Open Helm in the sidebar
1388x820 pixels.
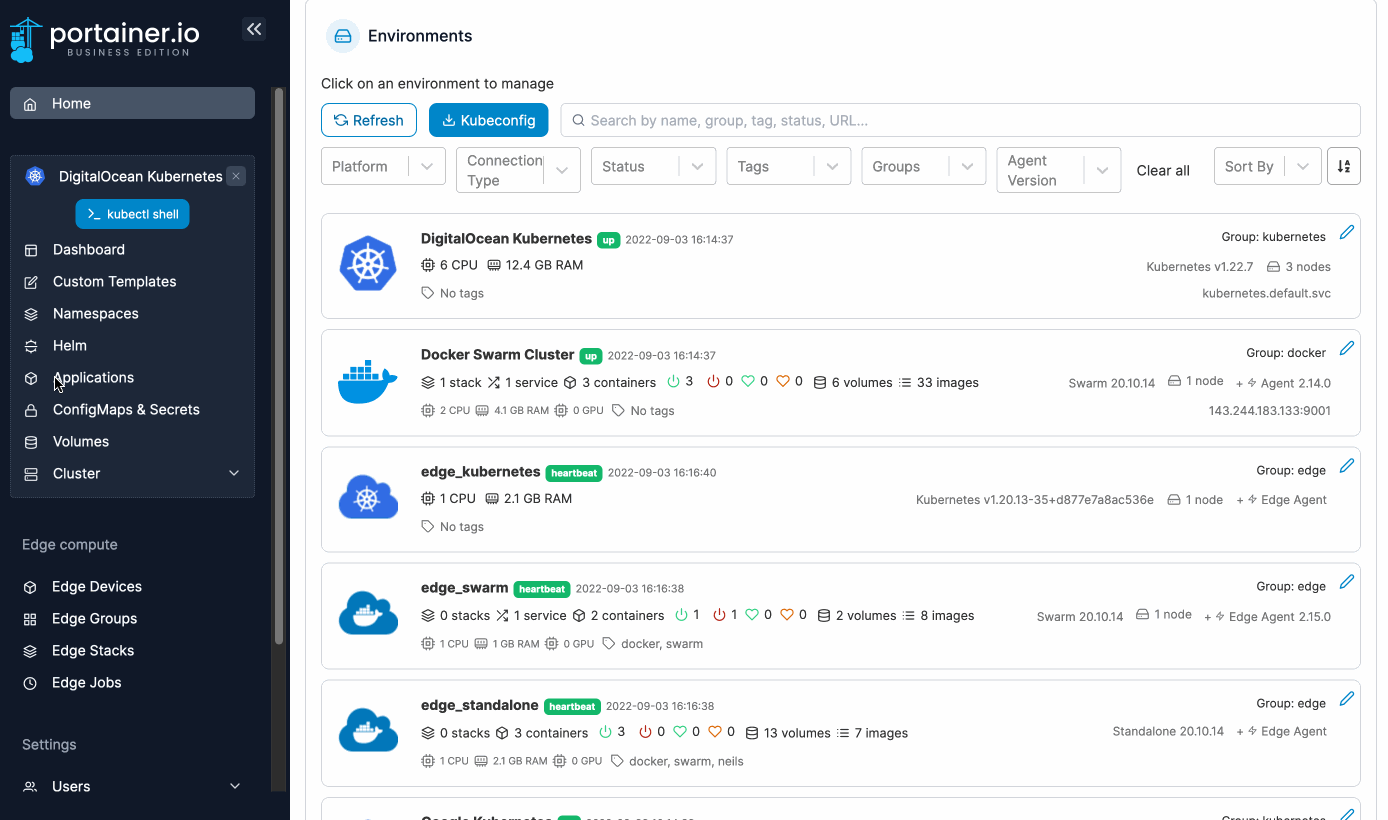click(70, 346)
